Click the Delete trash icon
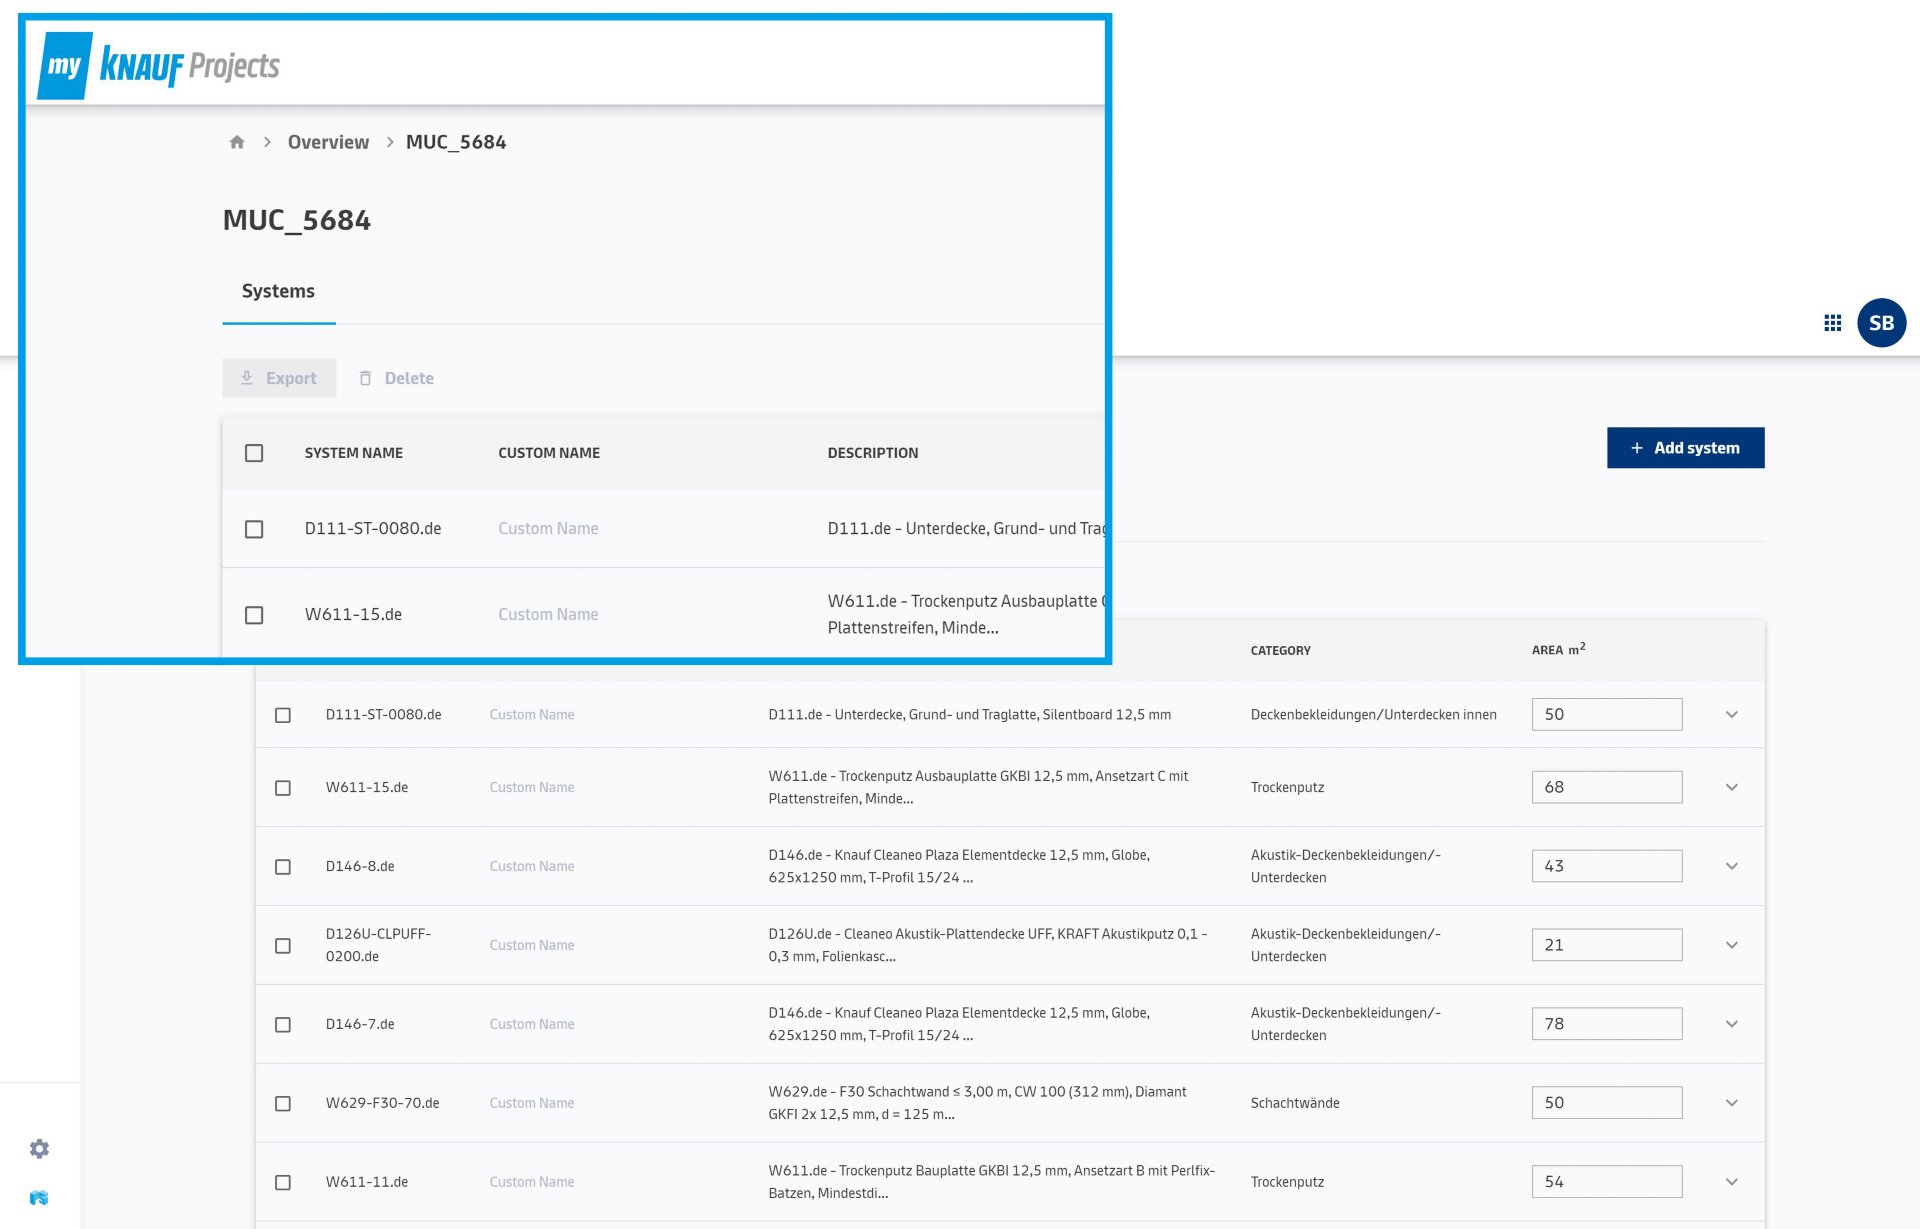The width and height of the screenshot is (1920, 1229). point(366,378)
